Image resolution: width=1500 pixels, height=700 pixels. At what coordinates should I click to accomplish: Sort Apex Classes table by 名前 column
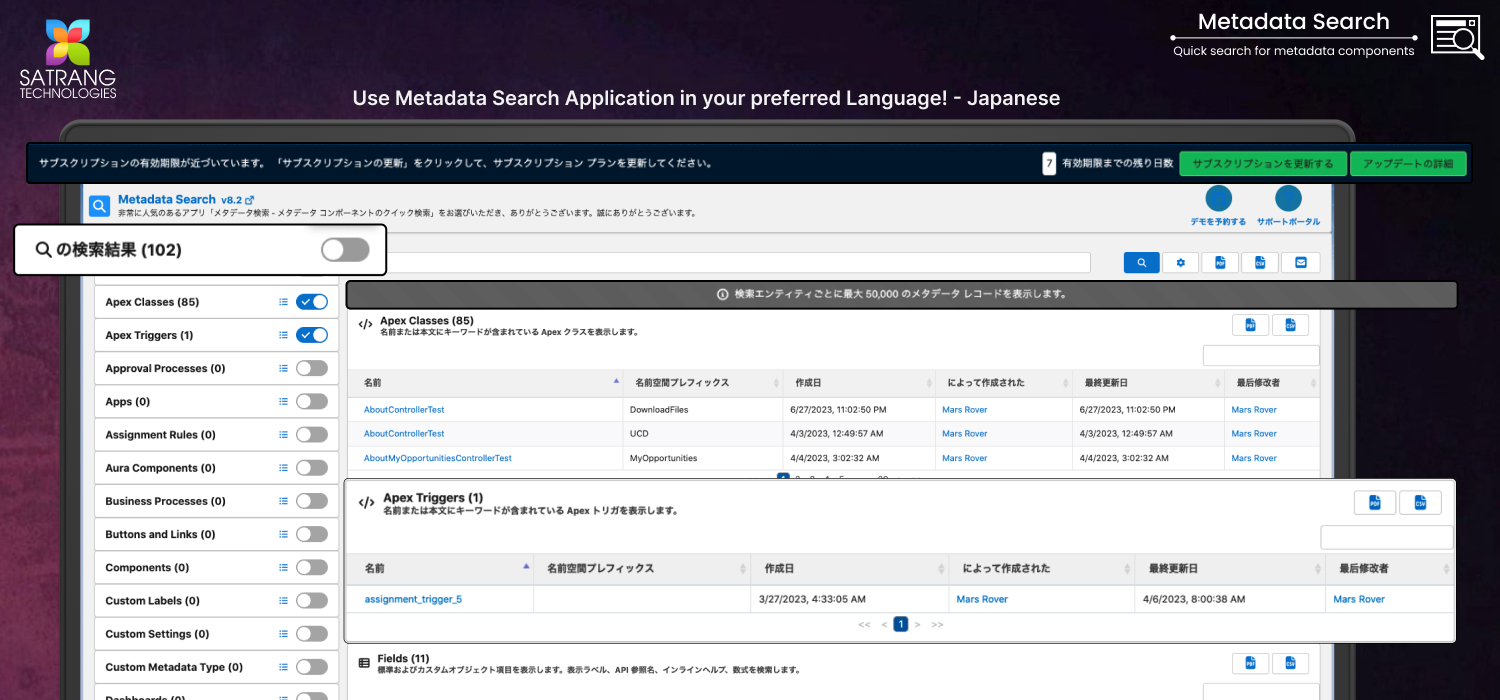485,383
